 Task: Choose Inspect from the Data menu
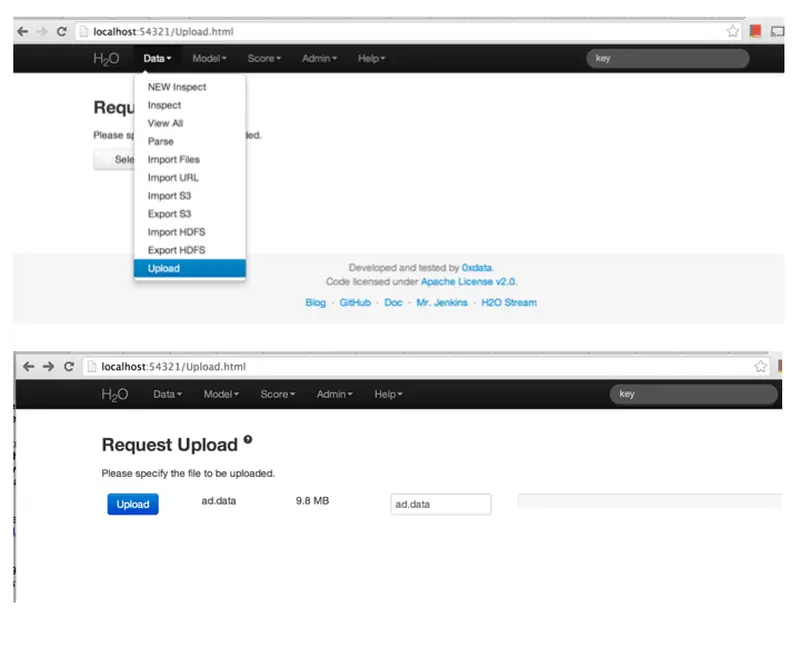click(x=190, y=105)
